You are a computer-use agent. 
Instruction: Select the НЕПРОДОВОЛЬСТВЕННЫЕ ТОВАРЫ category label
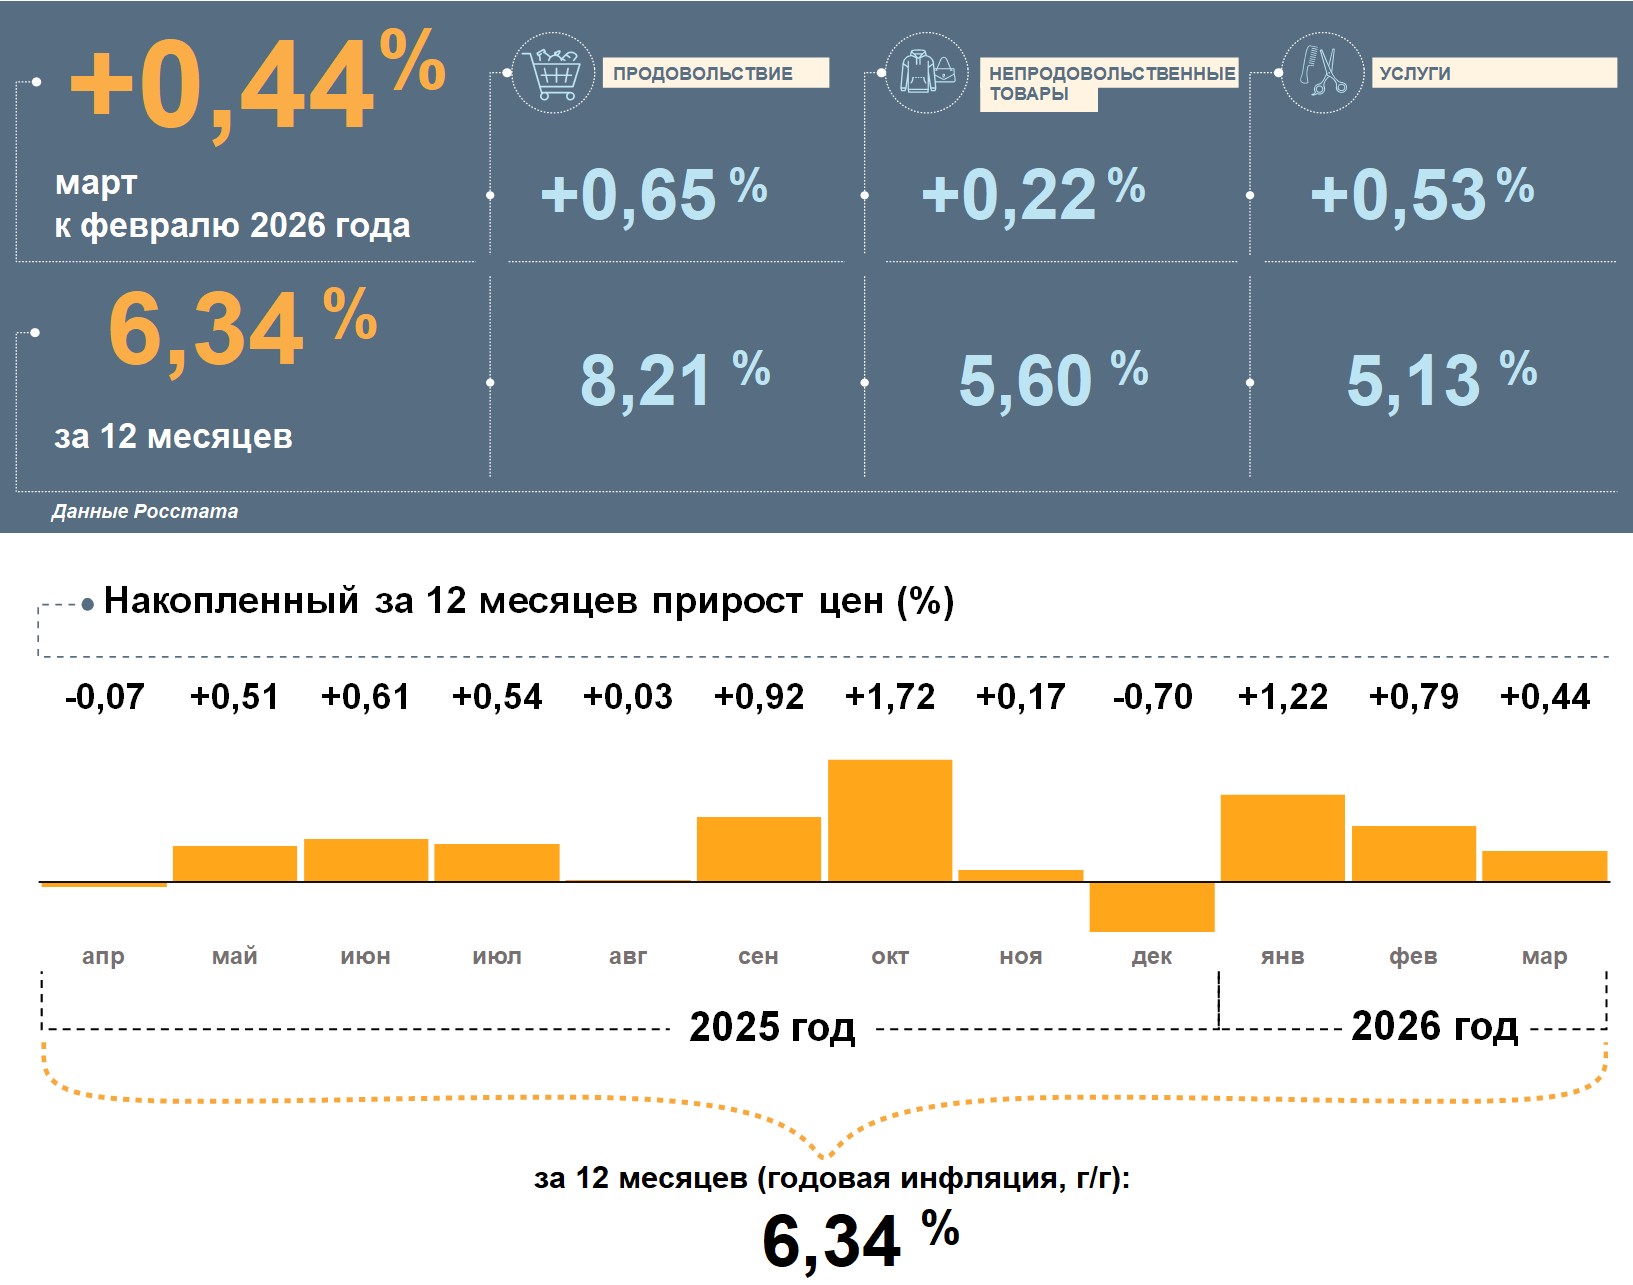1110,83
